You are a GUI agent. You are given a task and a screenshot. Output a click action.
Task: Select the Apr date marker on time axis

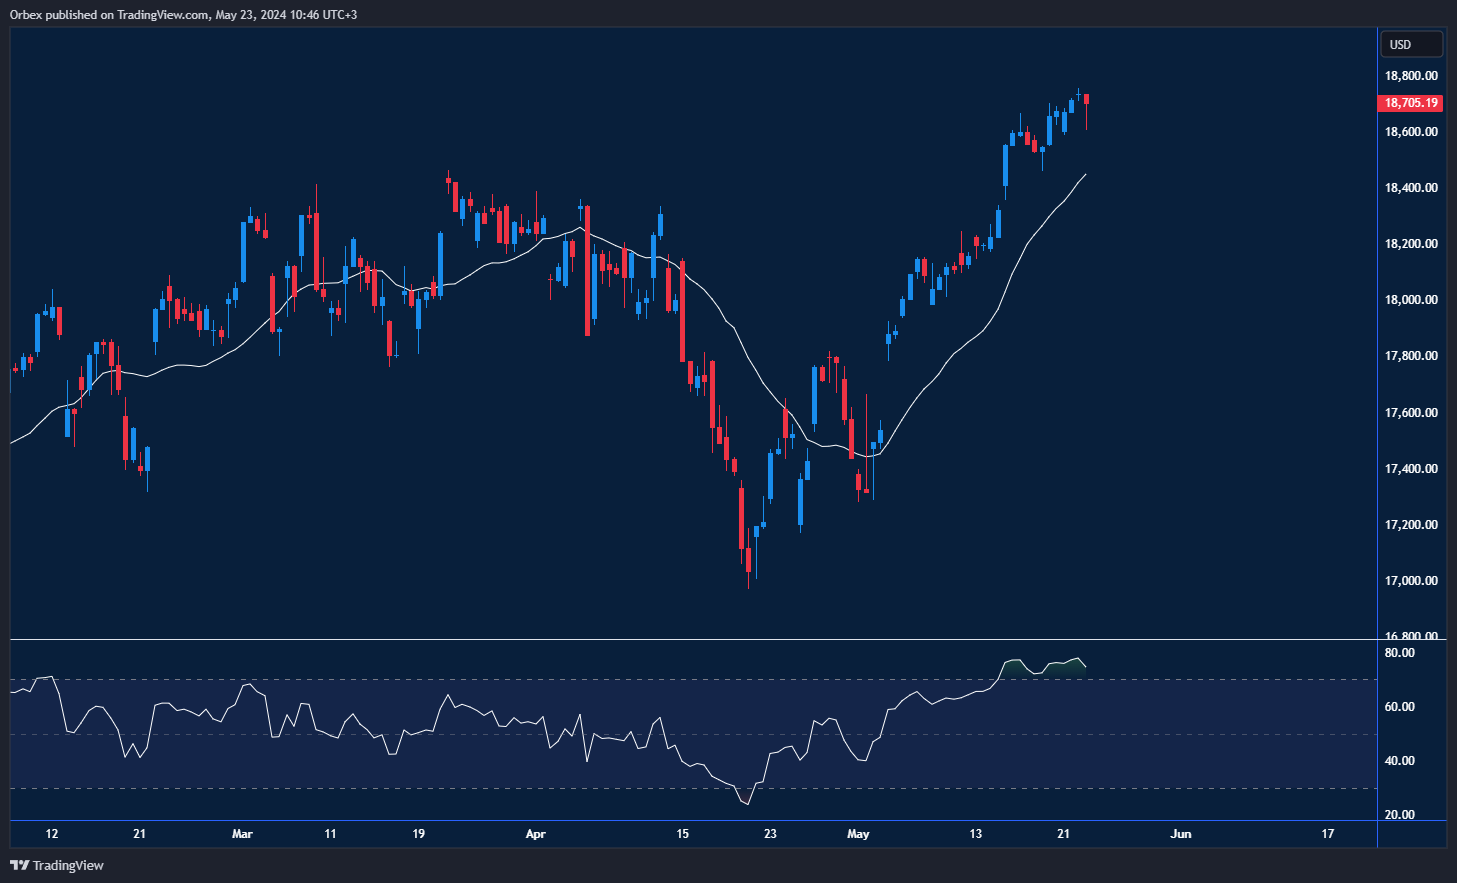(x=536, y=834)
